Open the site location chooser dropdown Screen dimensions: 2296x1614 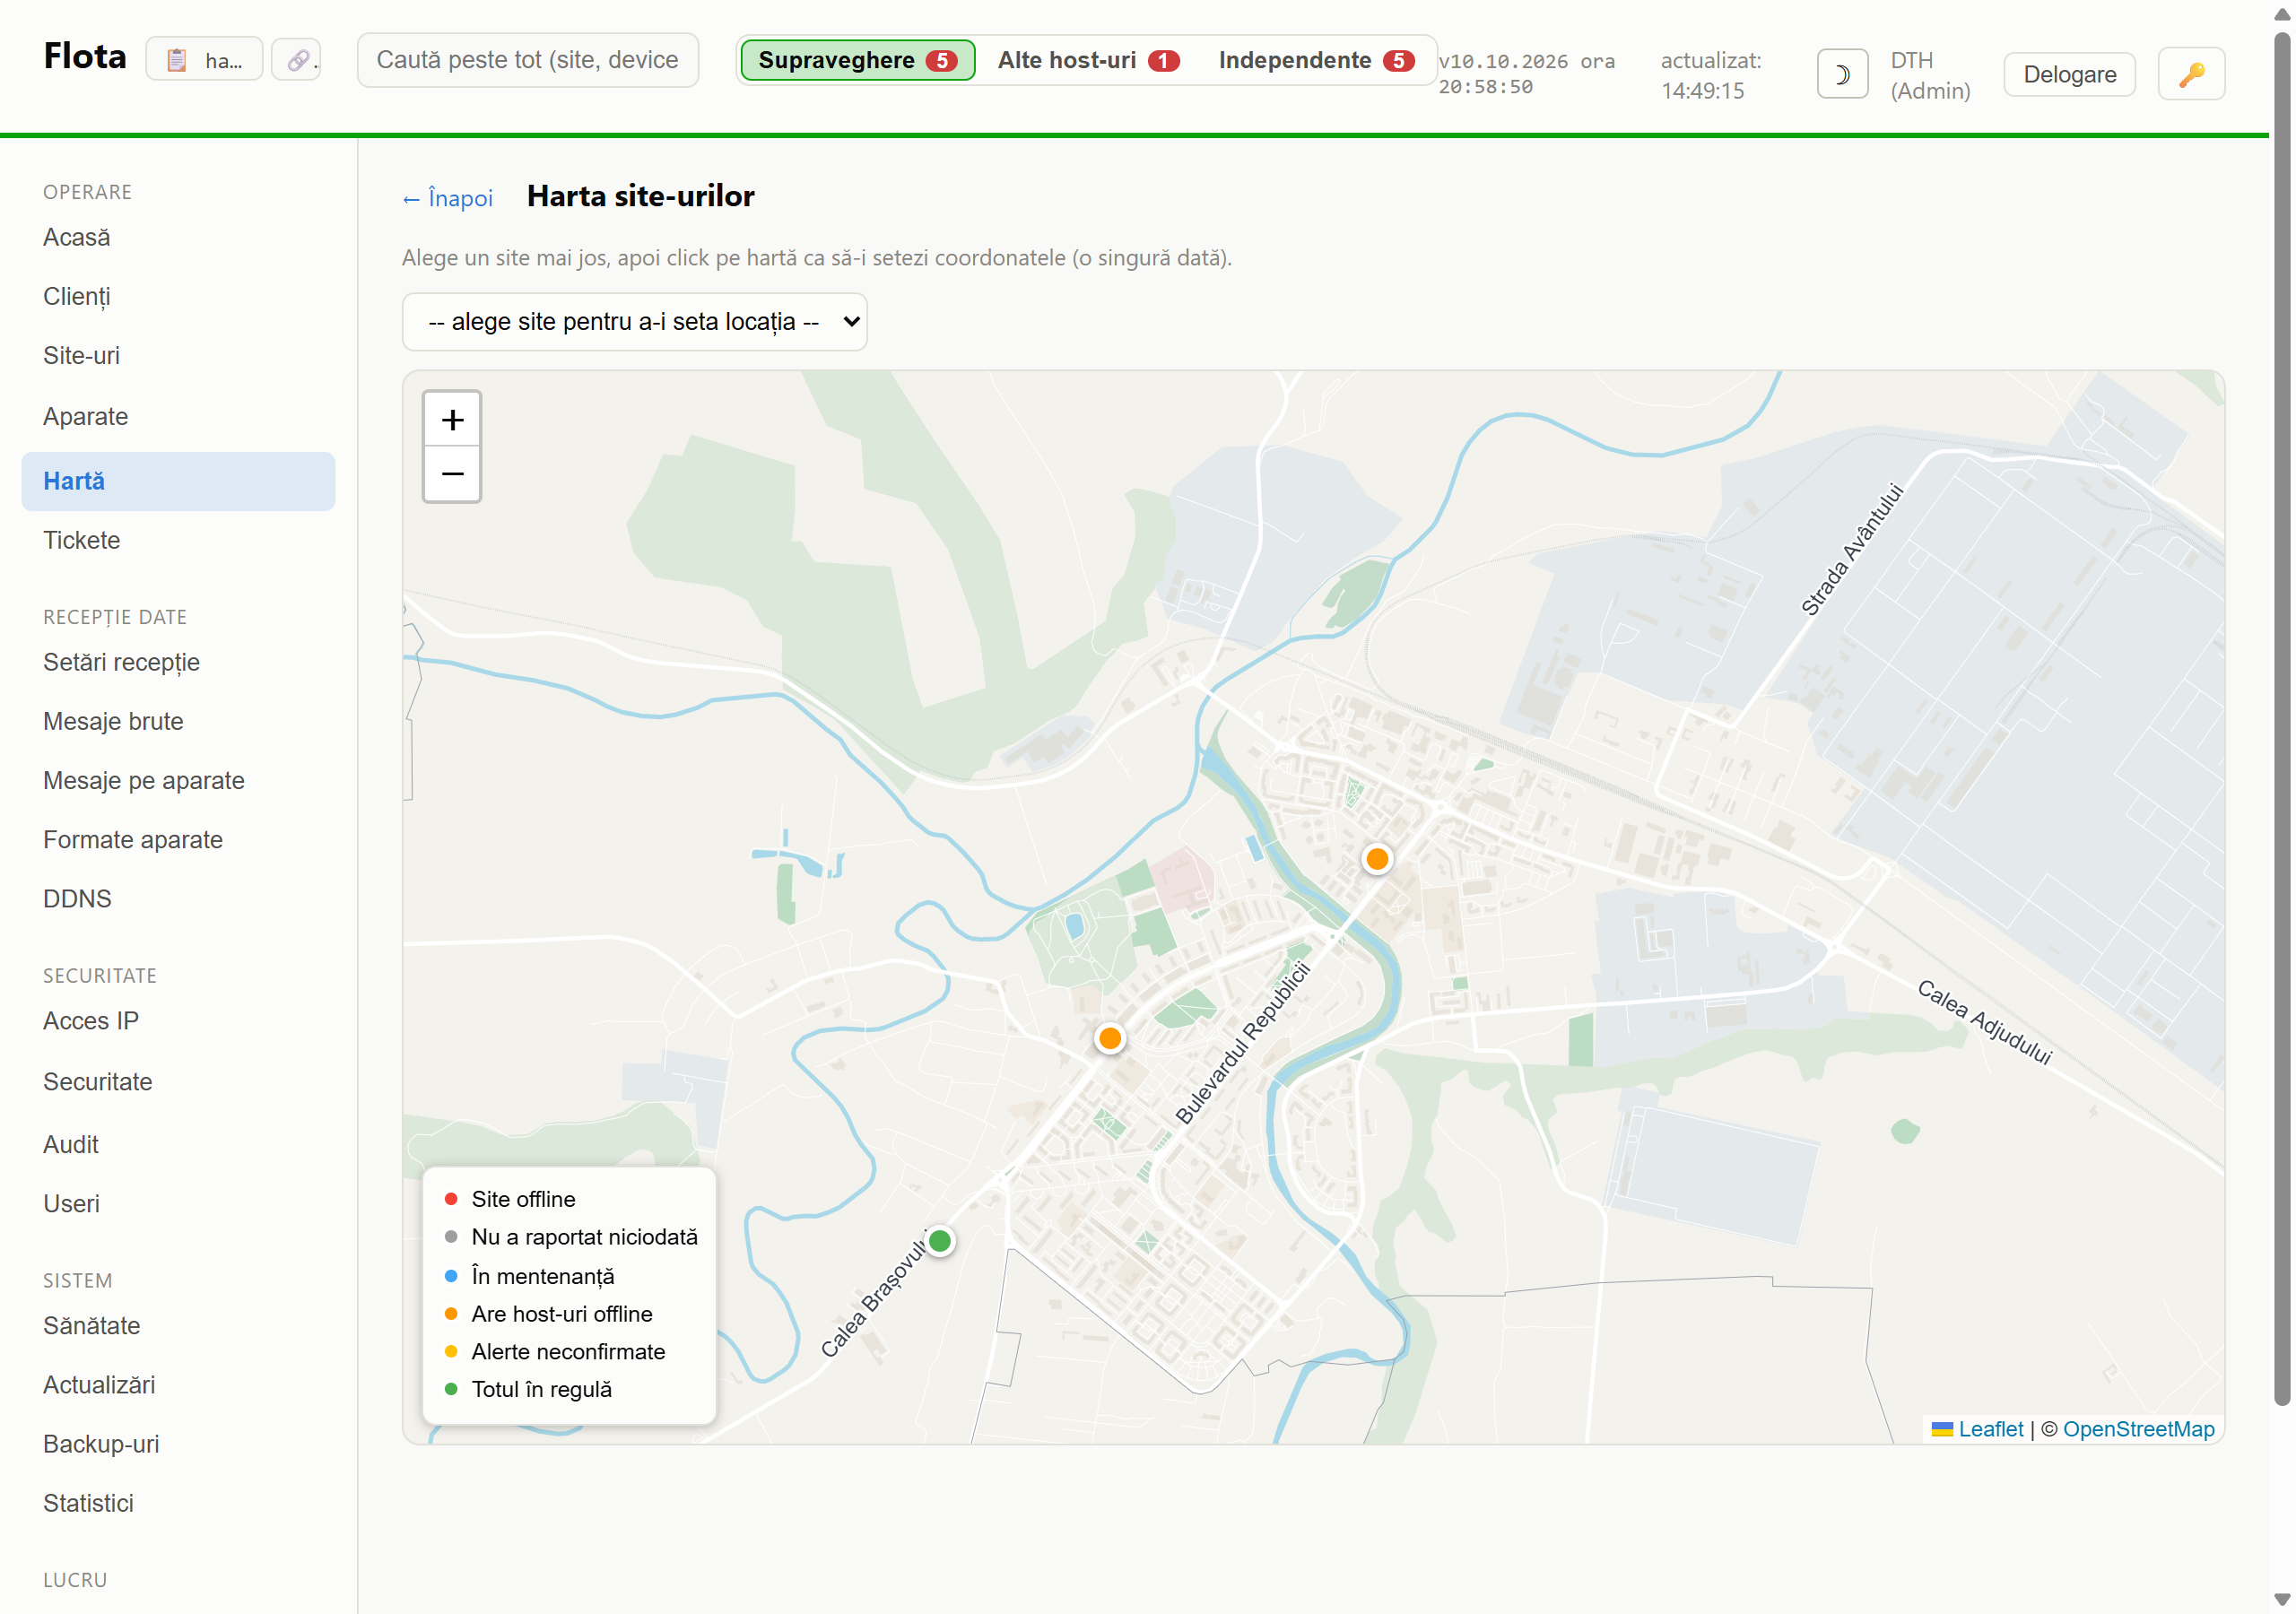[x=635, y=322]
